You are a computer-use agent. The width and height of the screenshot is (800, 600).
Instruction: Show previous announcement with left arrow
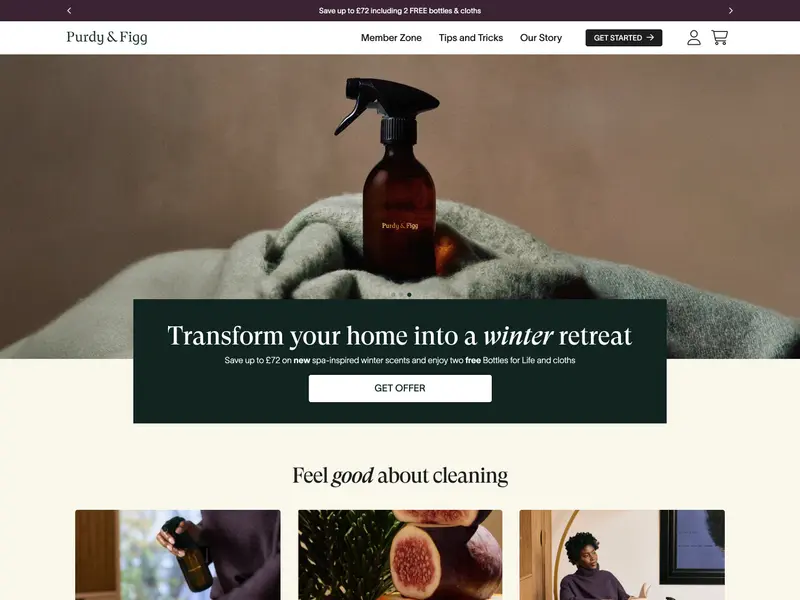[x=69, y=10]
